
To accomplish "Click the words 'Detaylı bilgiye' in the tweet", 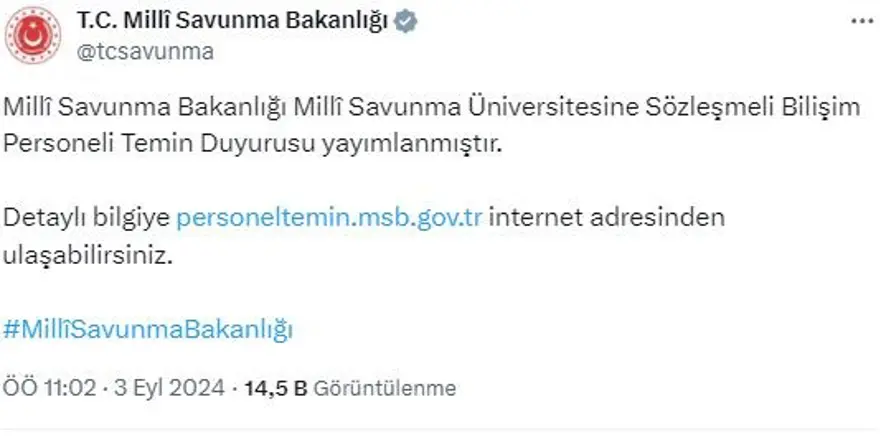I will pyautogui.click(x=86, y=218).
